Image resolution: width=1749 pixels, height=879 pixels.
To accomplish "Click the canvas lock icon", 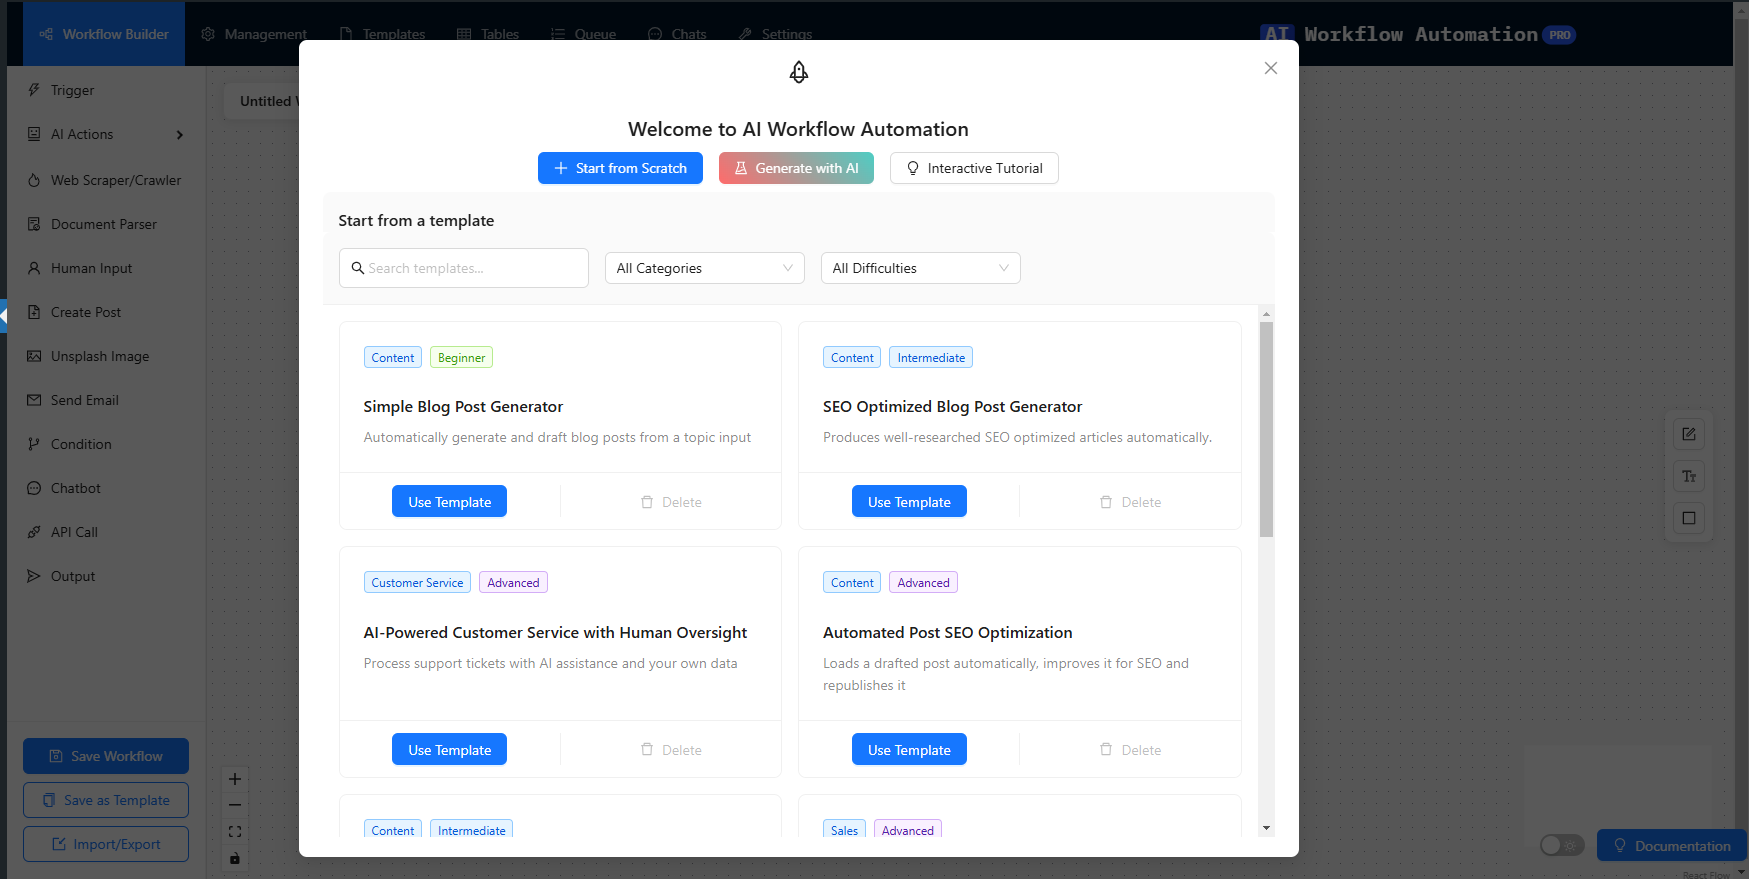I will point(235,858).
